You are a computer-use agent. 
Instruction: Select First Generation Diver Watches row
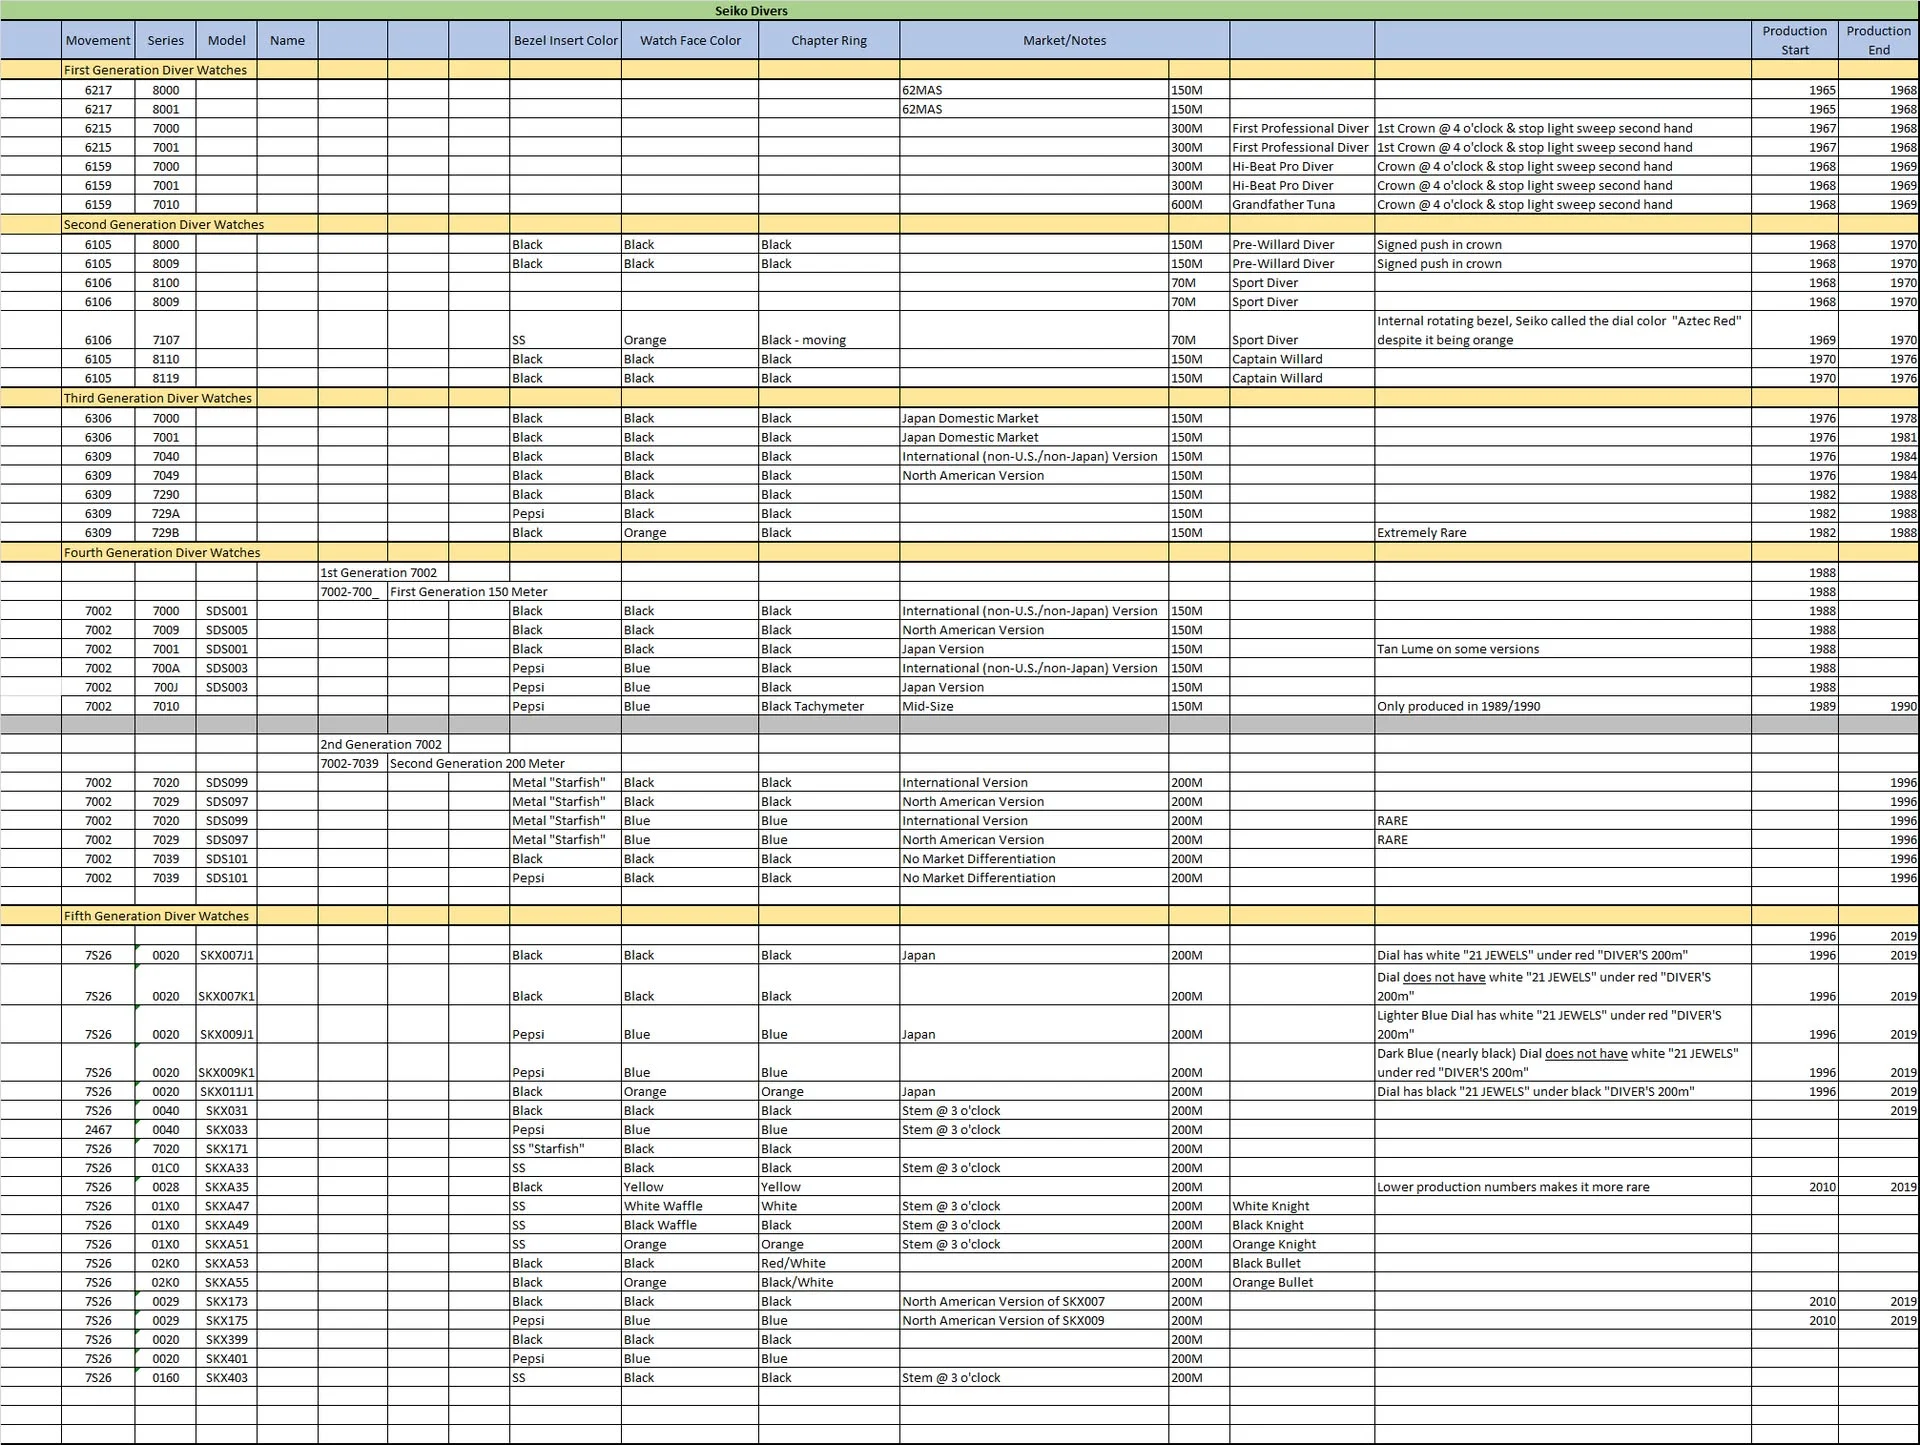coord(155,70)
